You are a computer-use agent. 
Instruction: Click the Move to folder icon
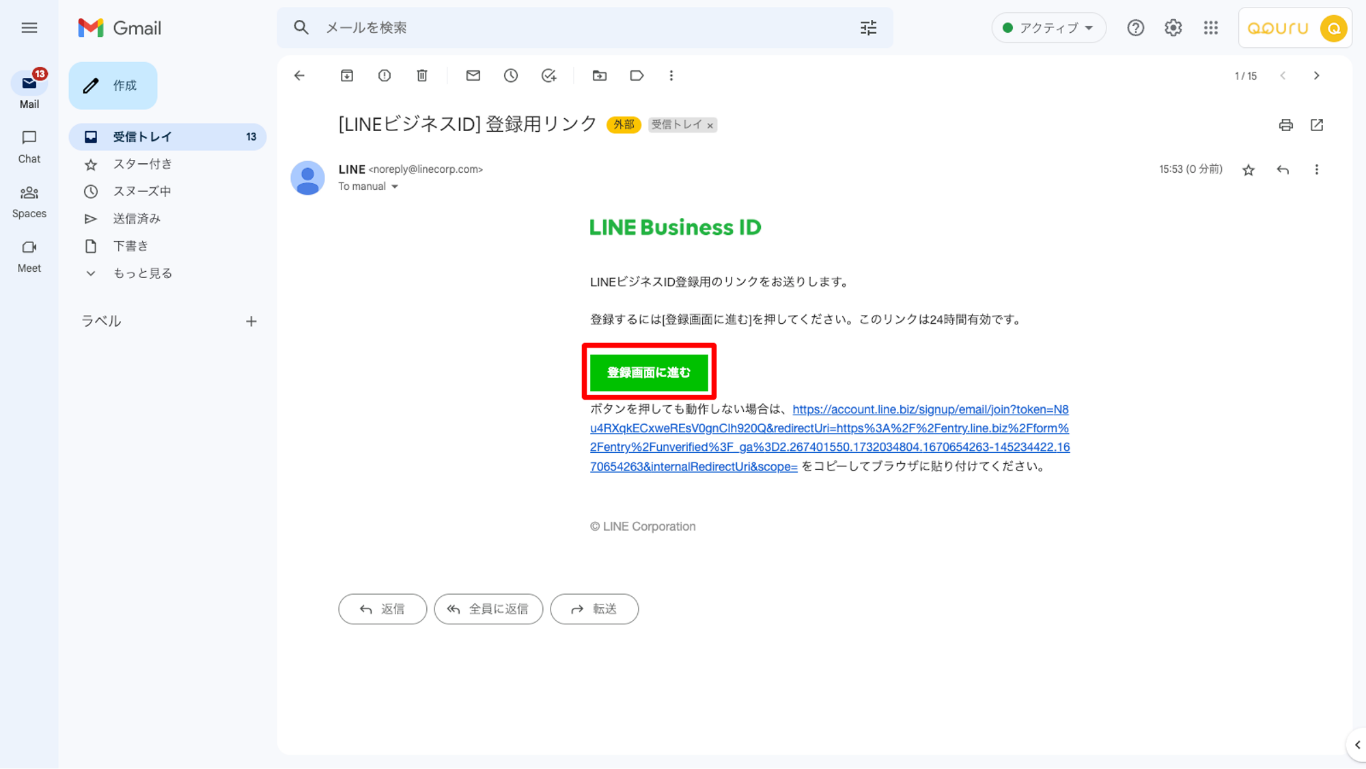(599, 76)
